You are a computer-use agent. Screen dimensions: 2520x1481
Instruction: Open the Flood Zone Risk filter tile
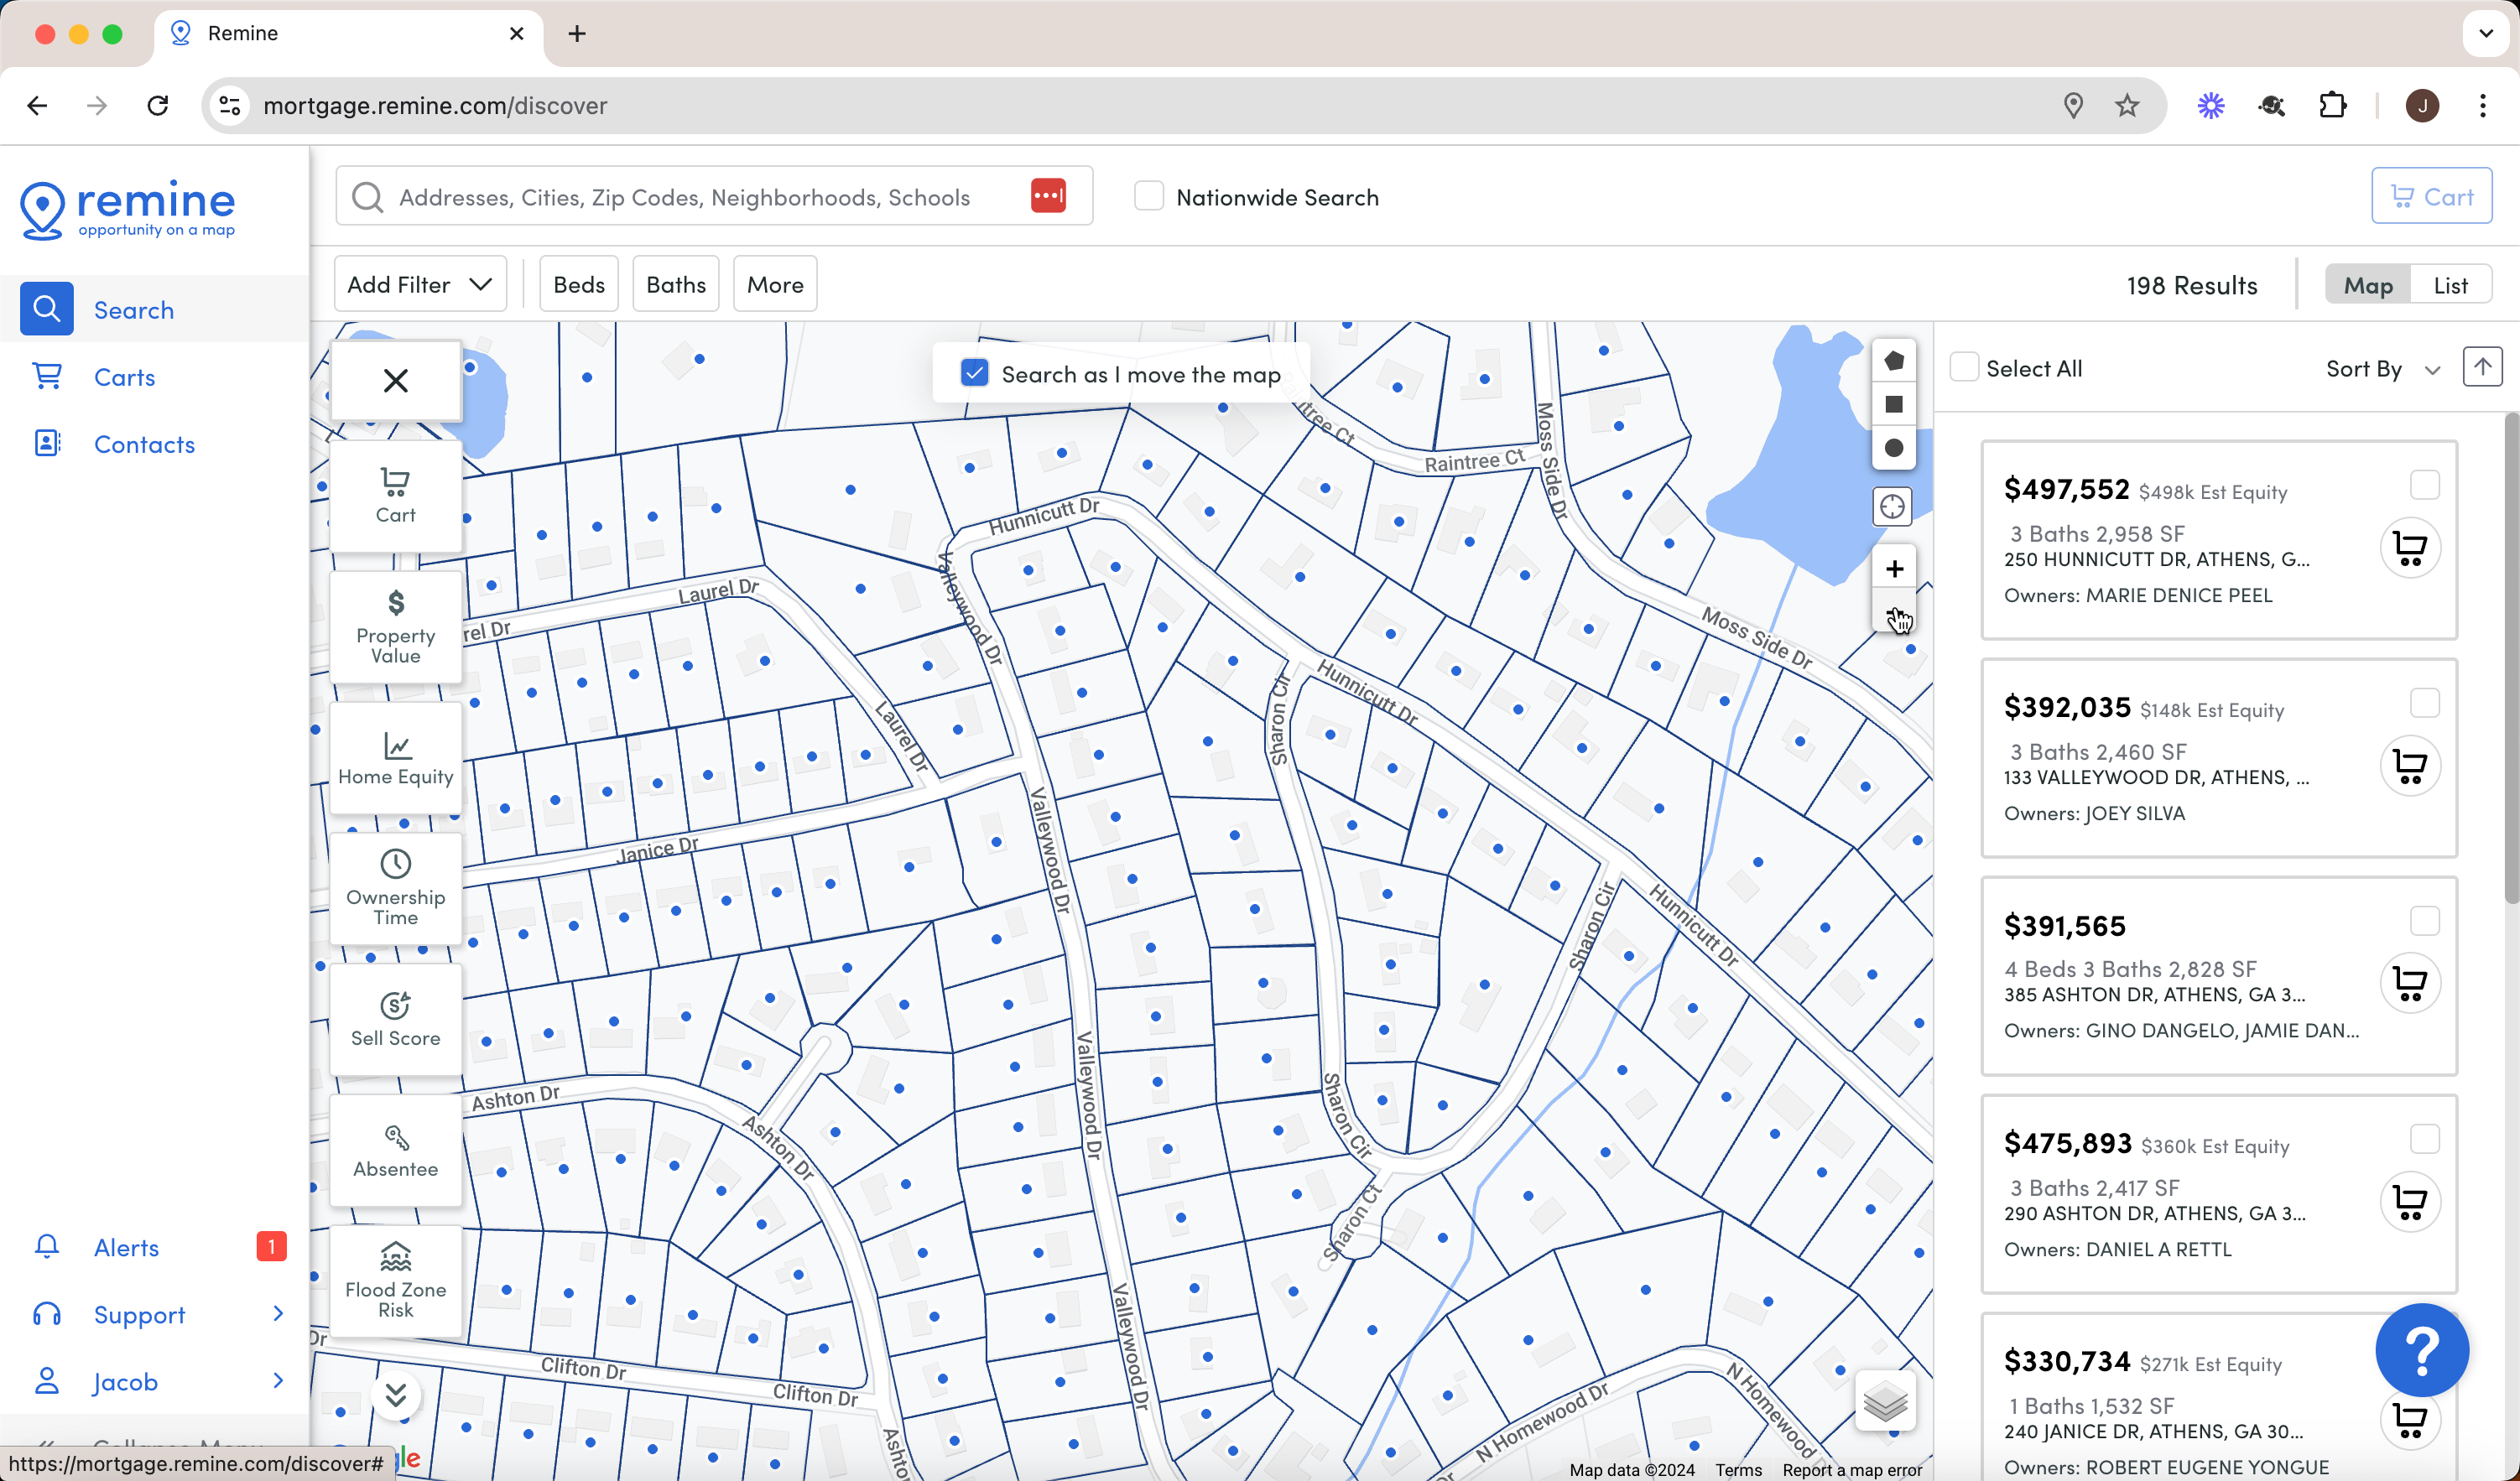pos(396,1281)
